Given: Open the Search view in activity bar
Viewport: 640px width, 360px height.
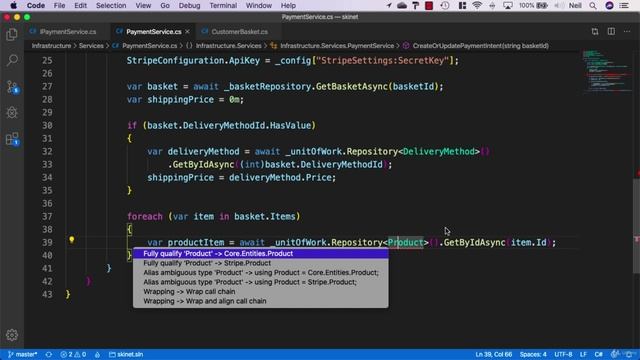Looking at the screenshot, I should coord(12,61).
